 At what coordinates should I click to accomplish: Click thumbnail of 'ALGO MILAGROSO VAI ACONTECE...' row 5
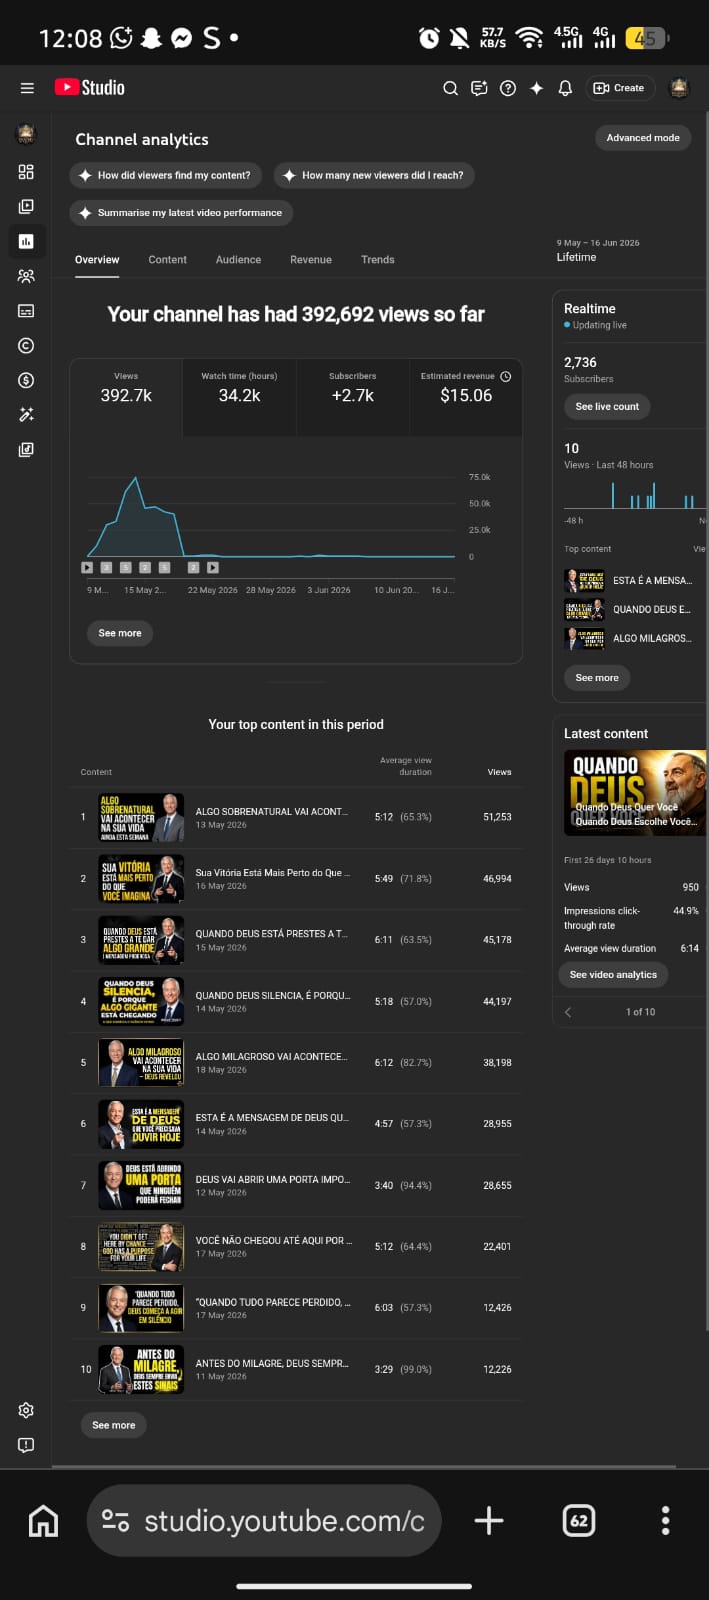pos(141,1063)
